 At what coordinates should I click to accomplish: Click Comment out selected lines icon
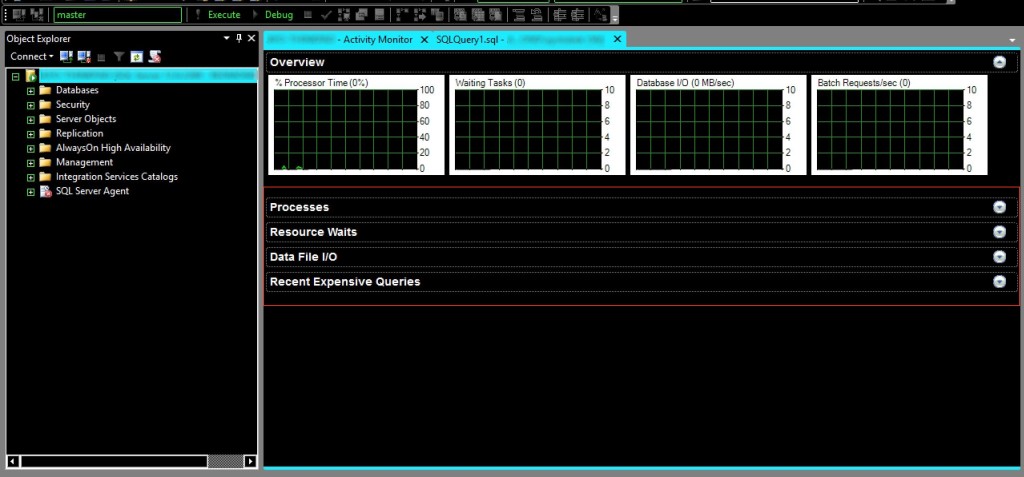coord(519,14)
